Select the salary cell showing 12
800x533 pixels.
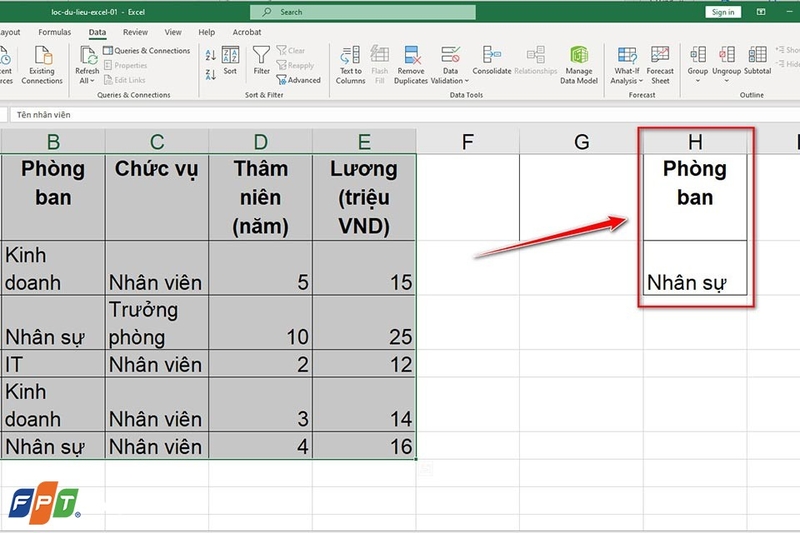364,364
